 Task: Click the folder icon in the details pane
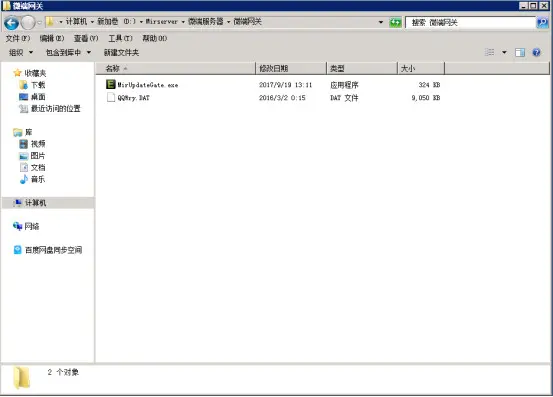click(22, 378)
